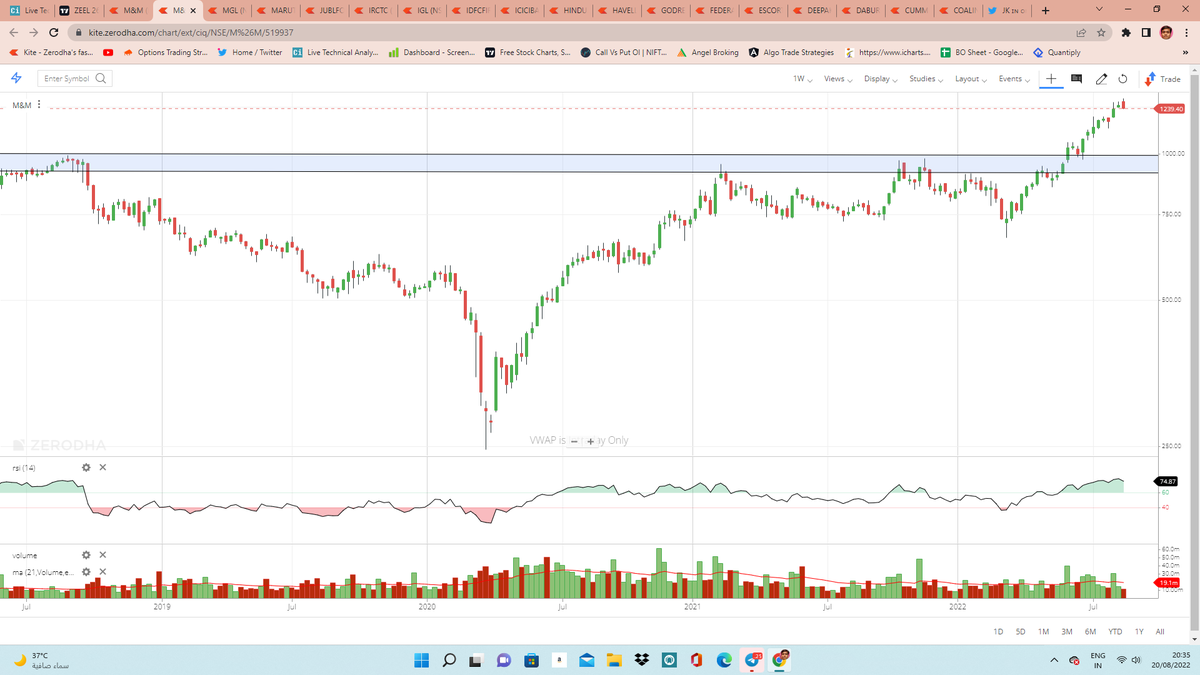Click the comment/tooltip icon in chart toolbar

[x=1077, y=78]
